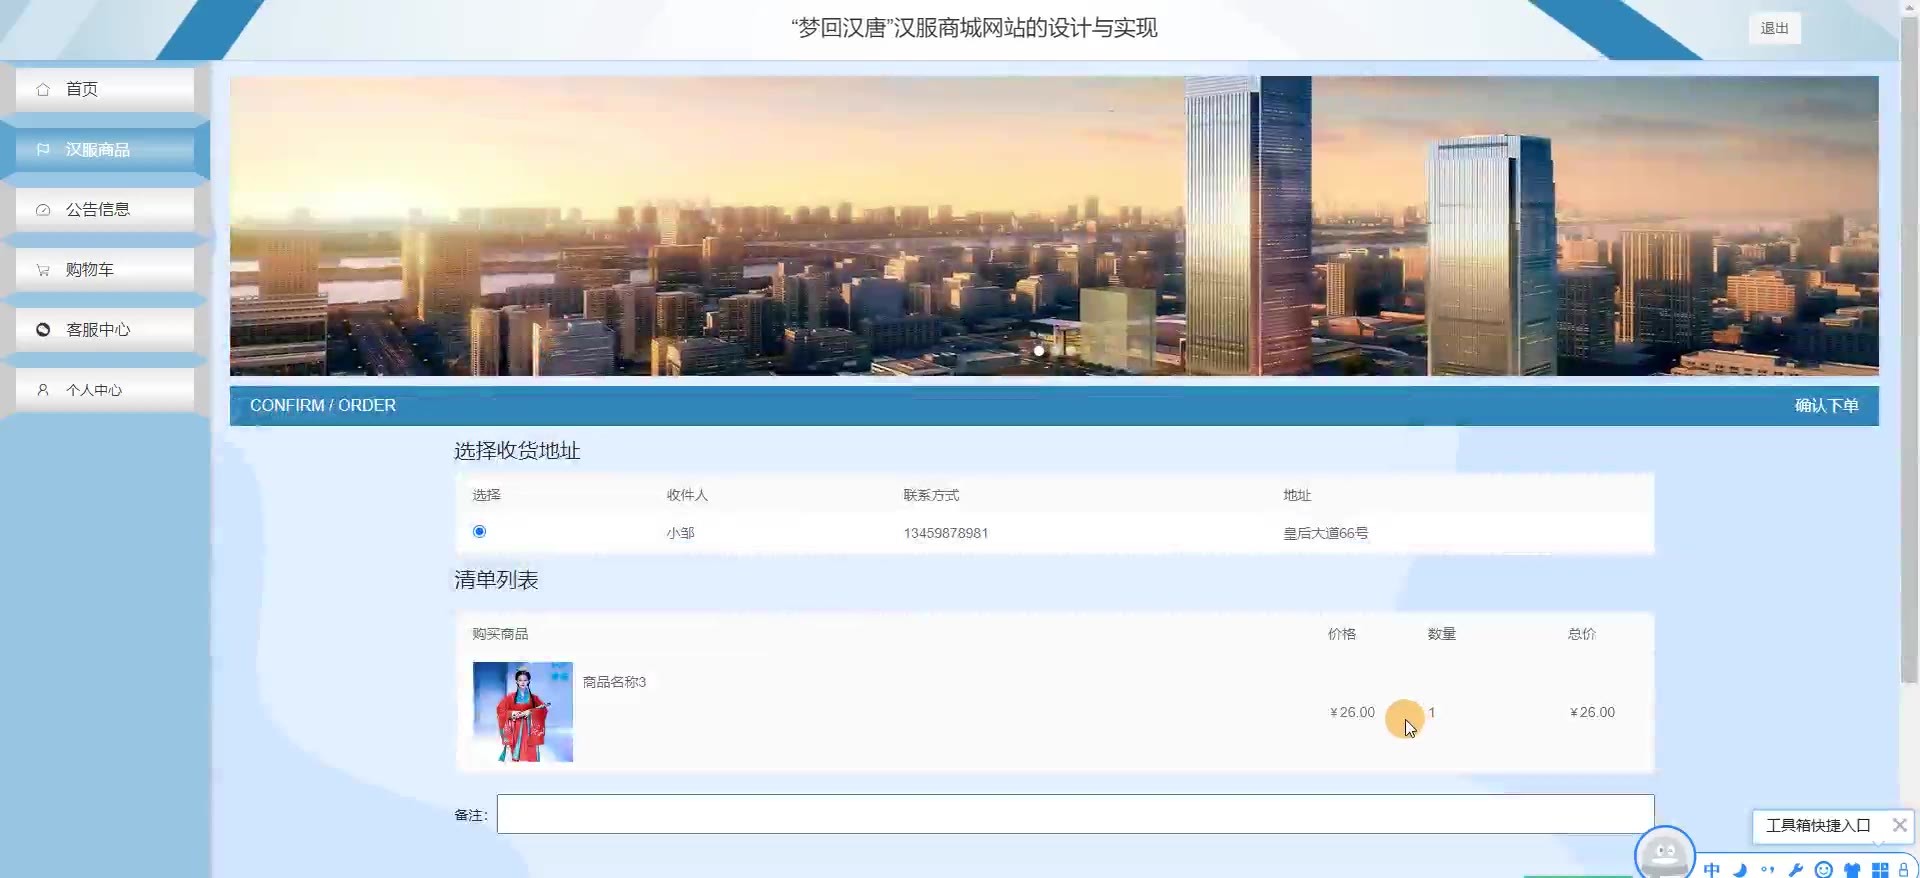Click the page vertical scrollbar

(1909, 350)
